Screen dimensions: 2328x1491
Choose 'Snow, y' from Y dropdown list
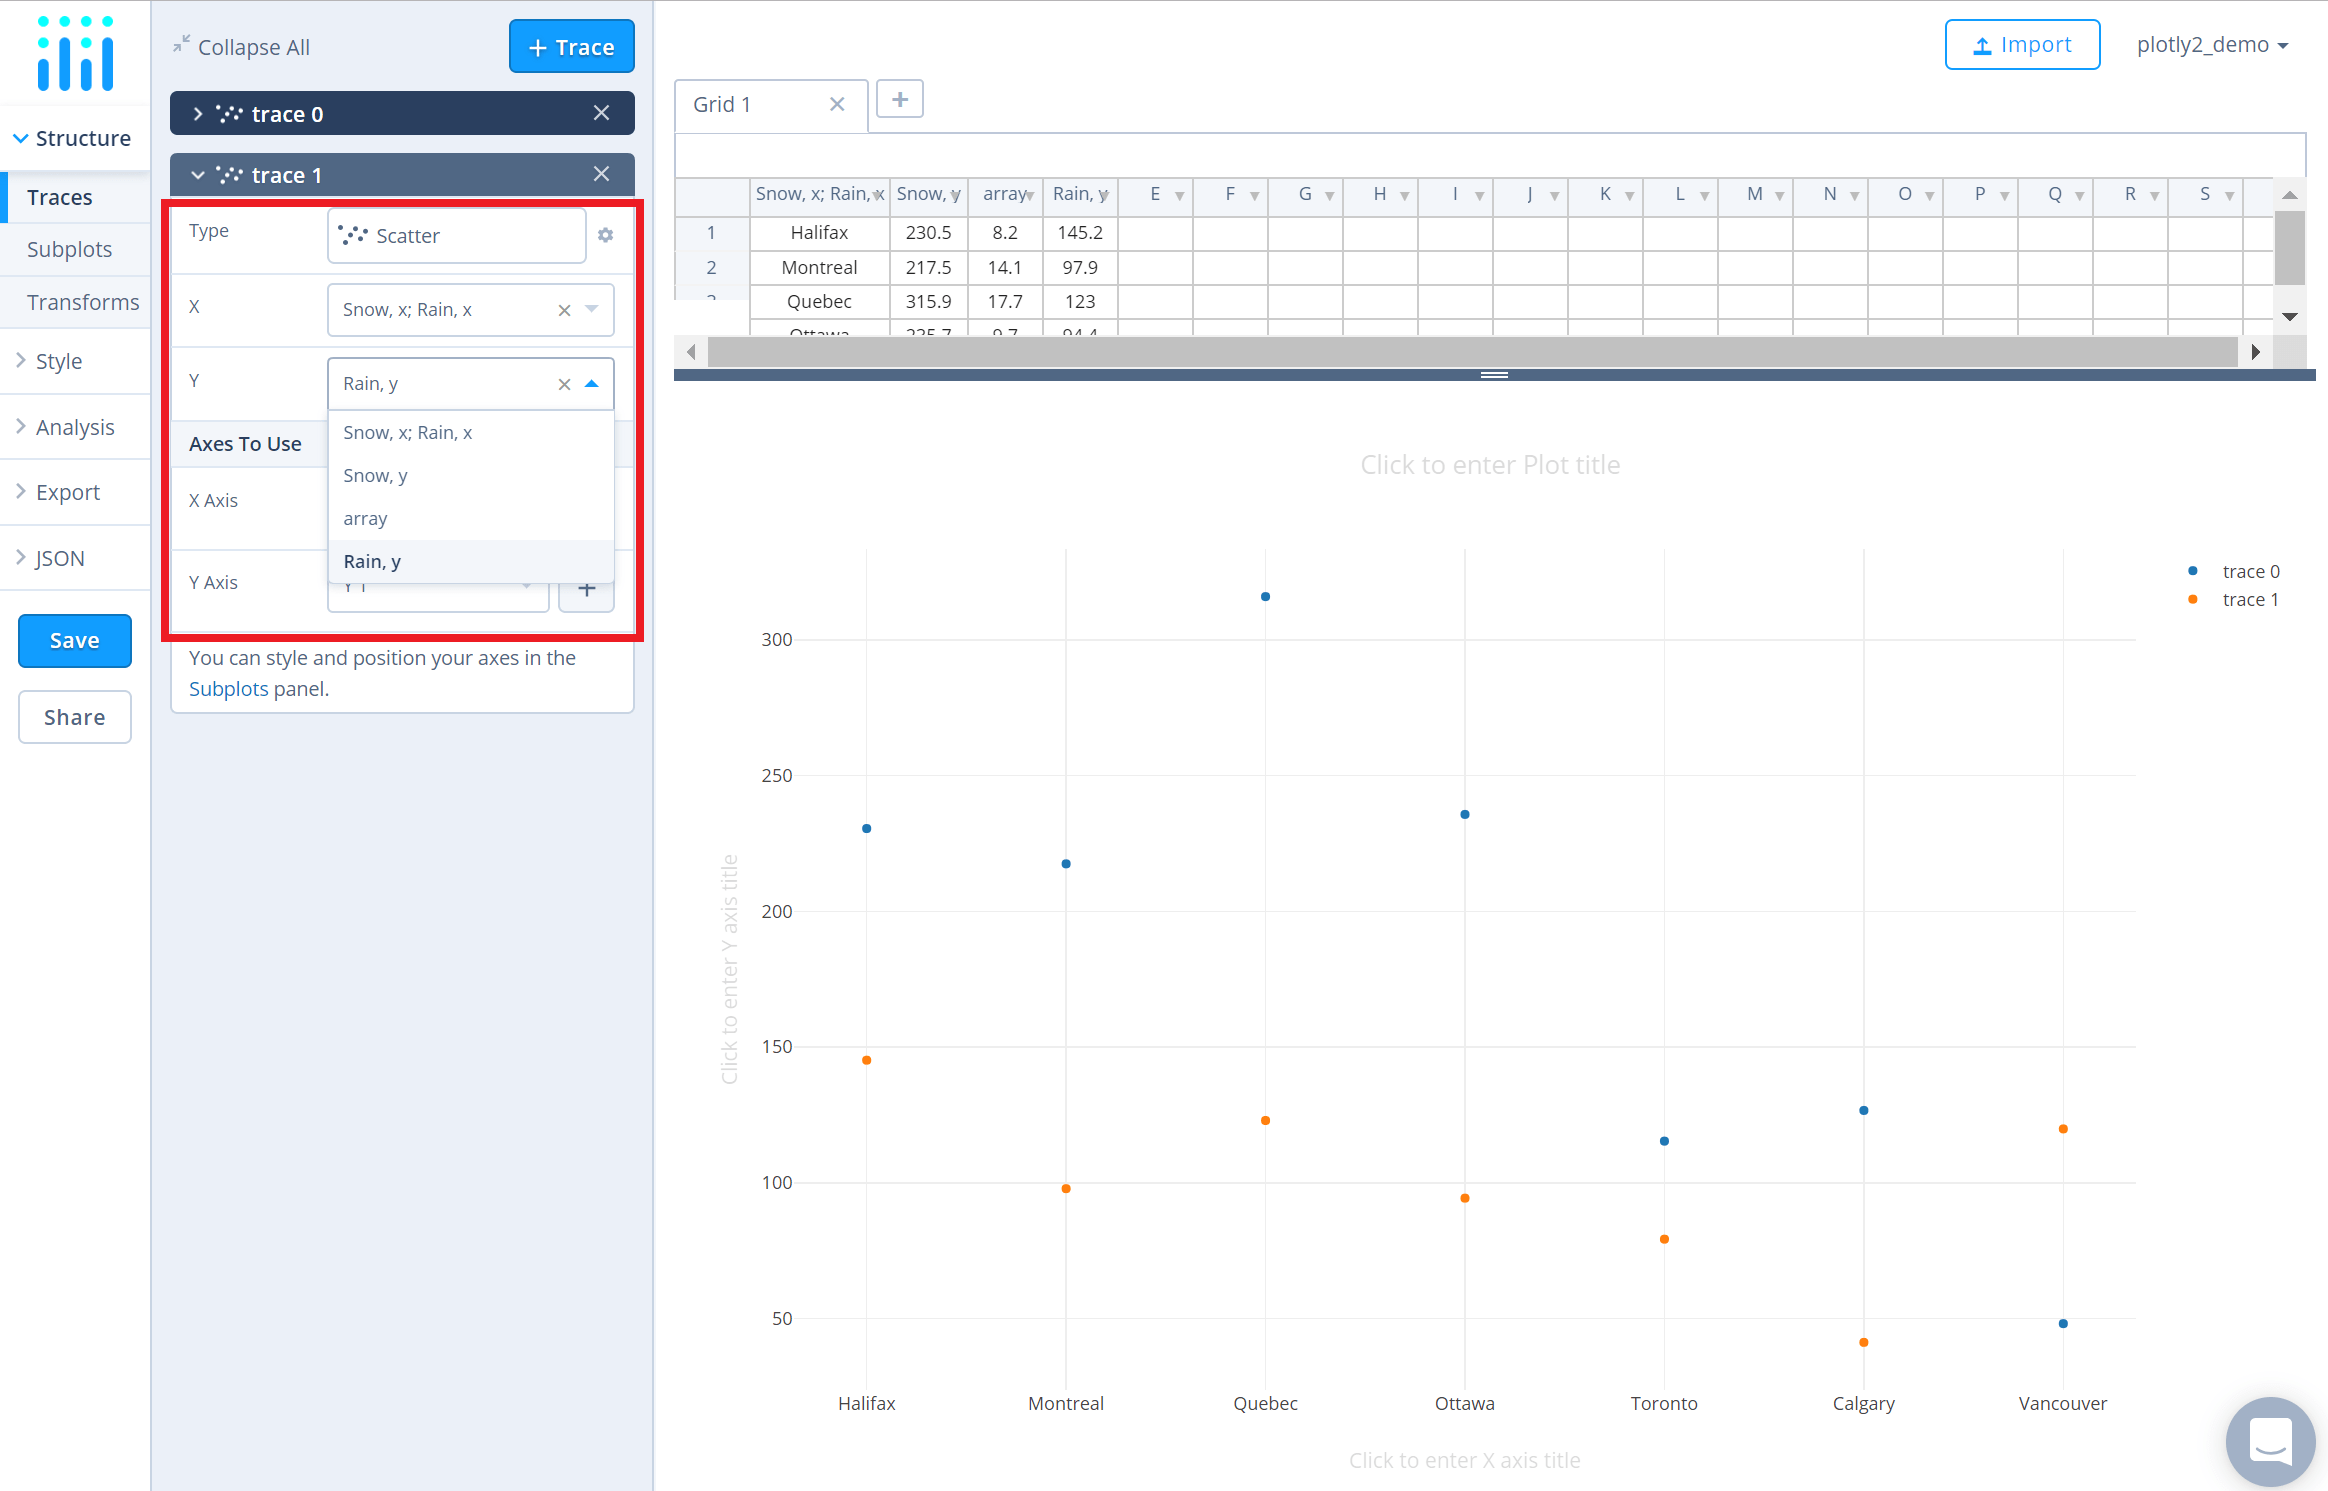[375, 476]
